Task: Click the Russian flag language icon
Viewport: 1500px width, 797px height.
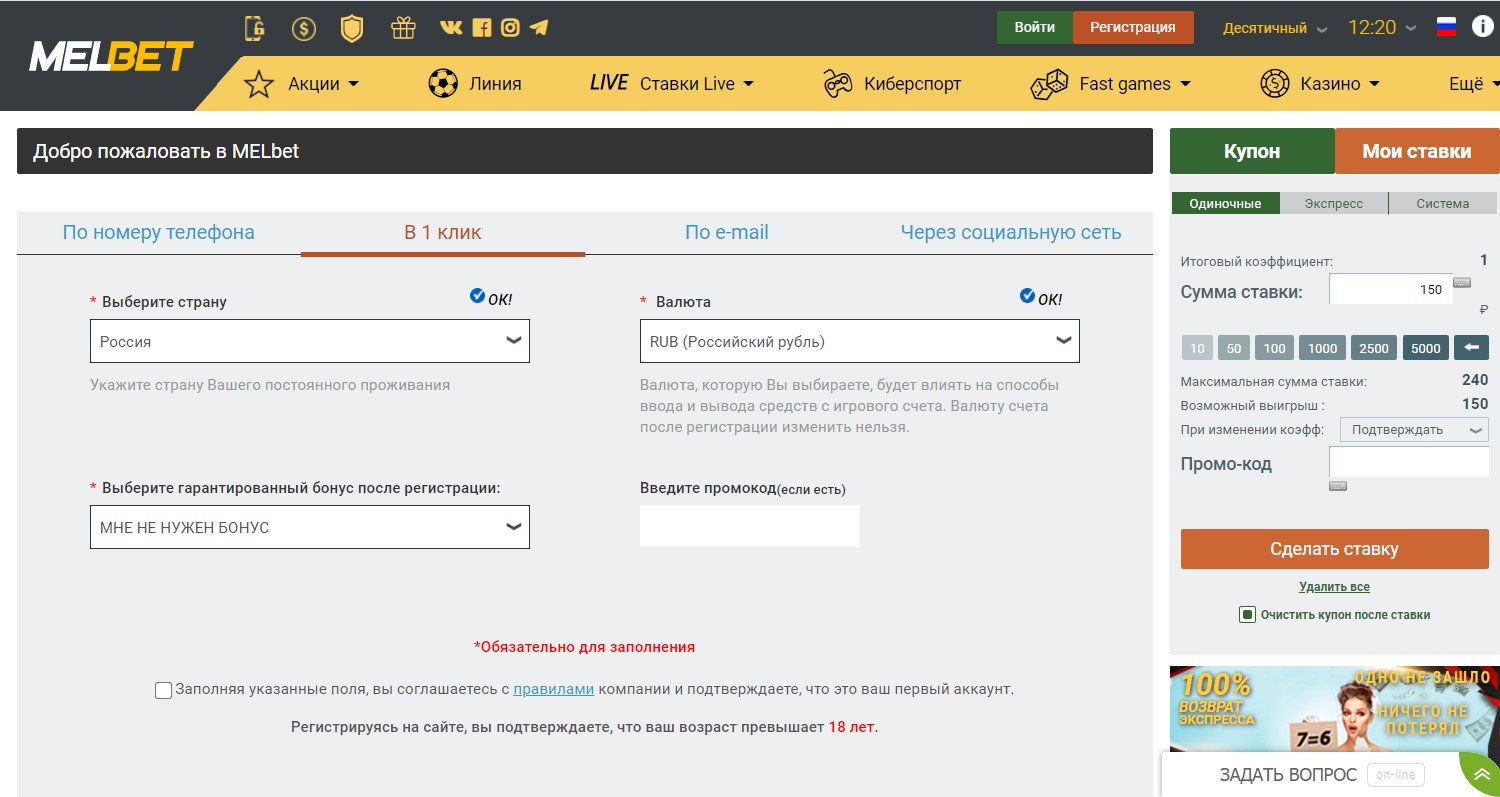Action: tap(1446, 28)
